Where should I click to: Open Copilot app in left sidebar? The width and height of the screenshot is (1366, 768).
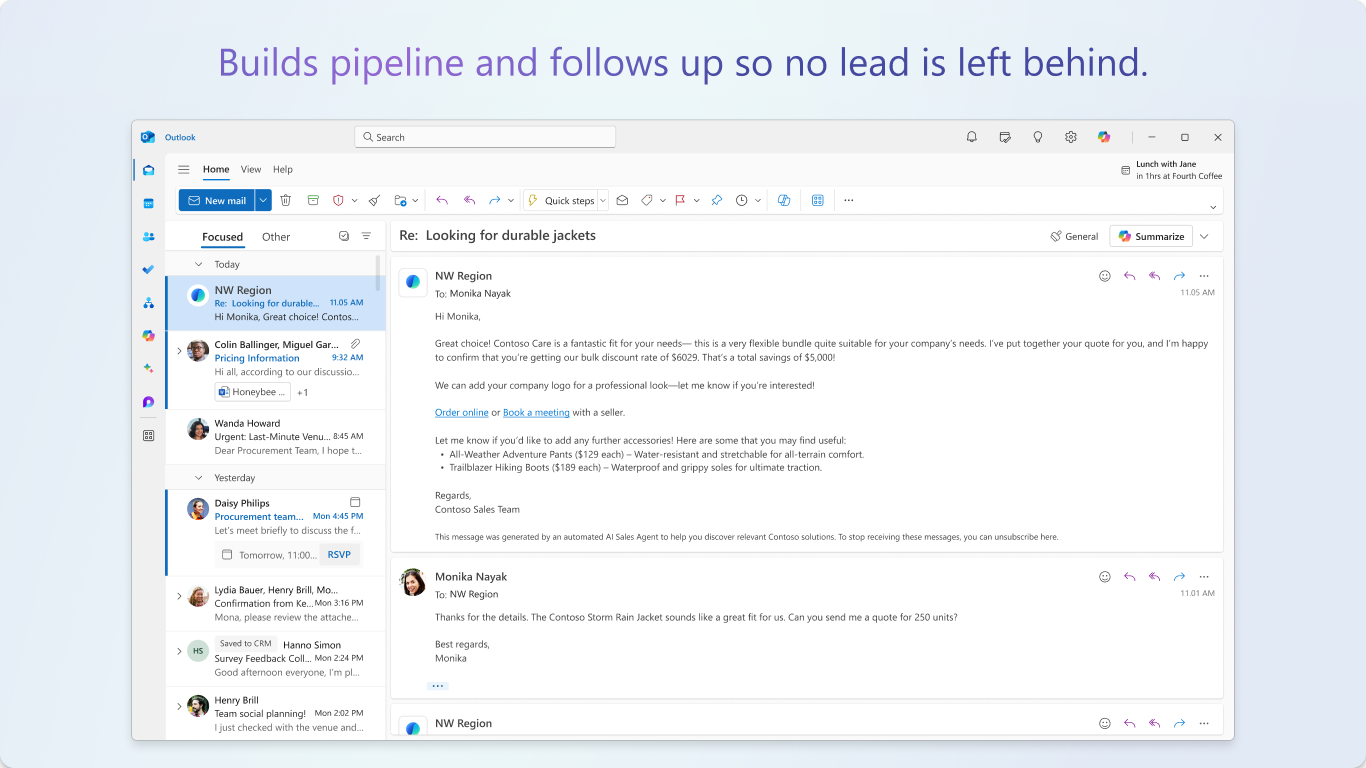(x=148, y=335)
